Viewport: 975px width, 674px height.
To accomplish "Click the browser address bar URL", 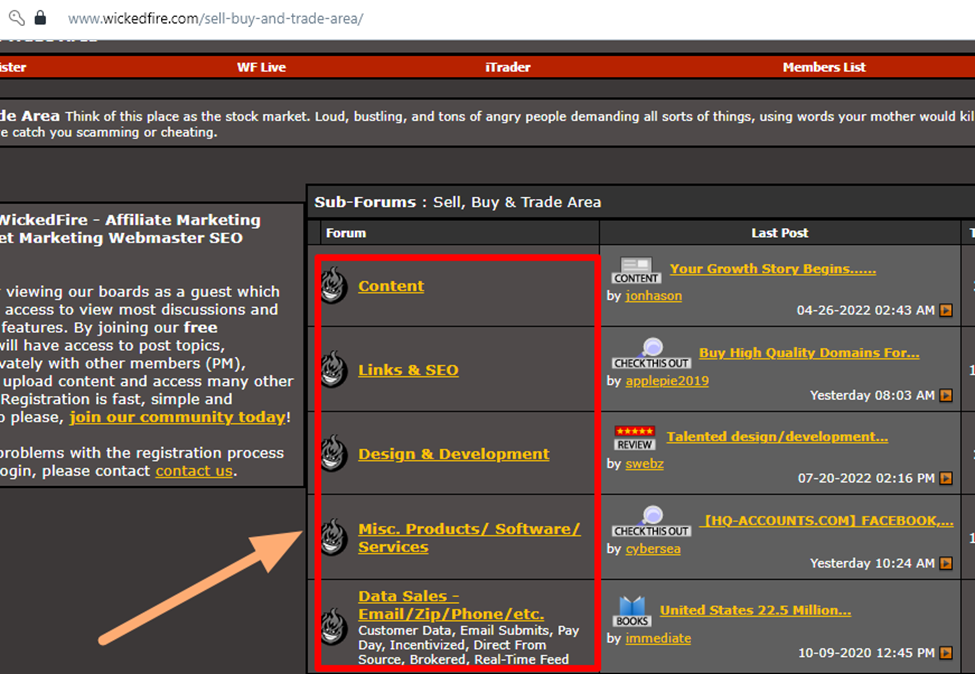I will click(x=215, y=18).
